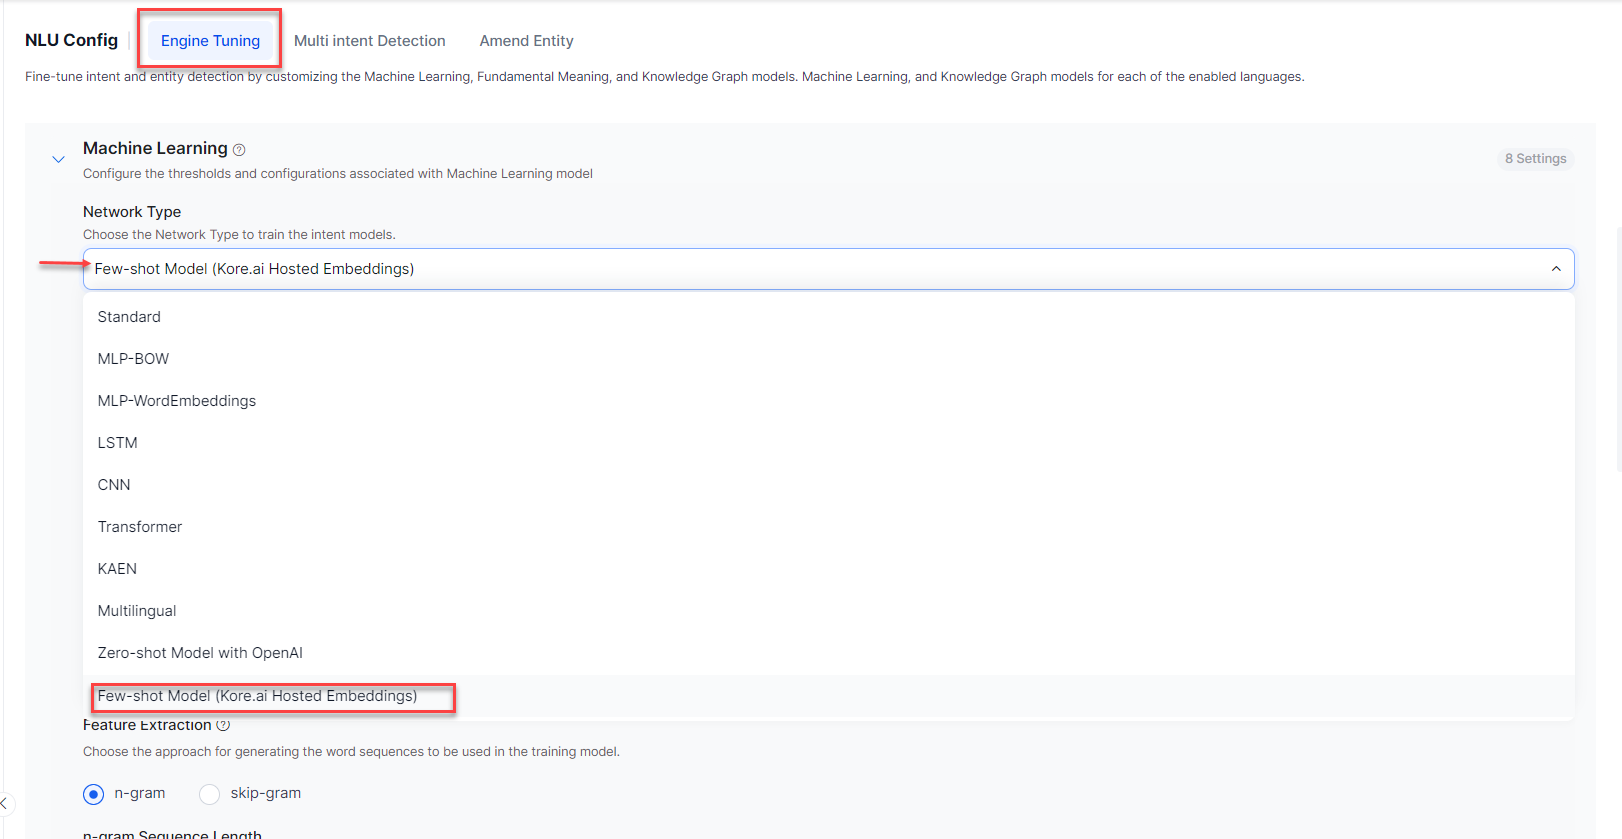Image resolution: width=1622 pixels, height=839 pixels.
Task: Collapse the Machine Learning section chevron
Action: point(58,159)
